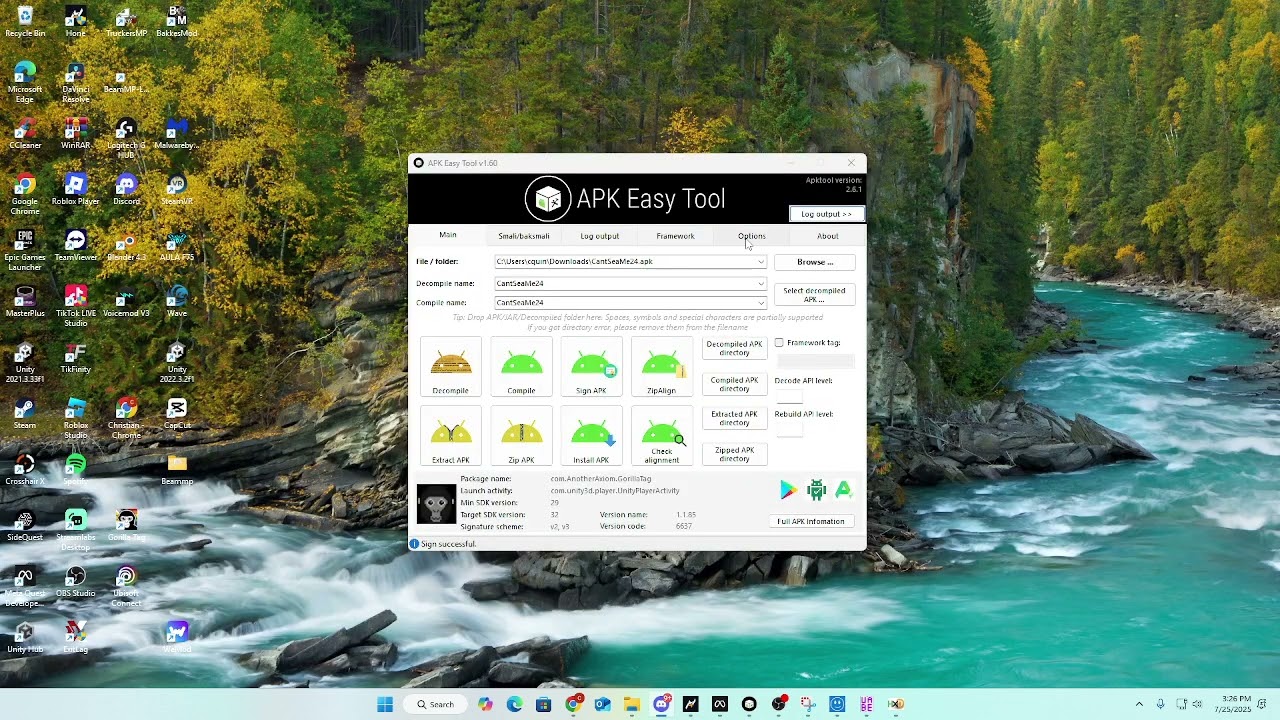Open the Decompiled APK directory

[x=734, y=348]
